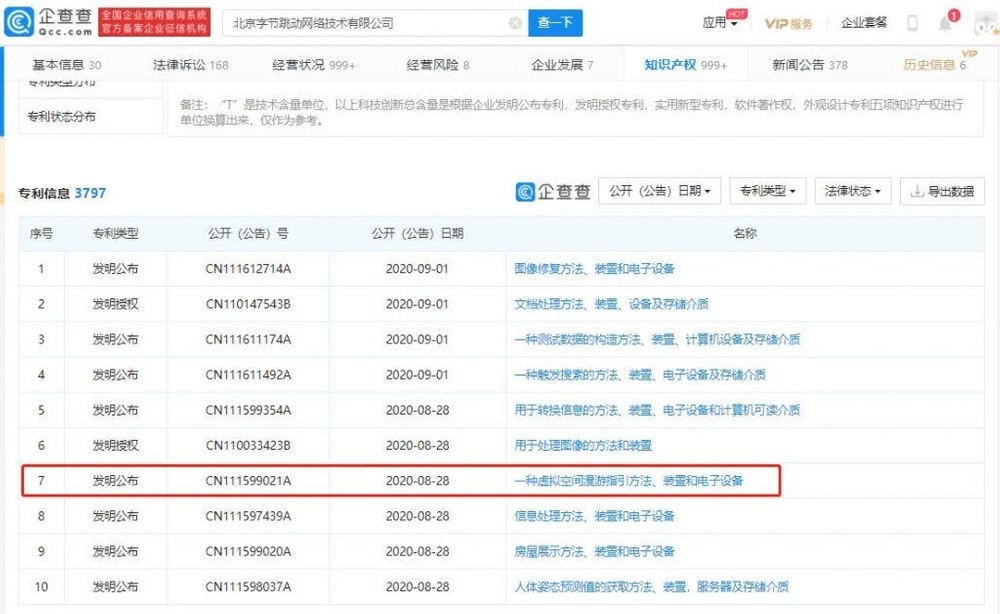
Task: Switch to 经营状况 tab
Action: click(314, 64)
